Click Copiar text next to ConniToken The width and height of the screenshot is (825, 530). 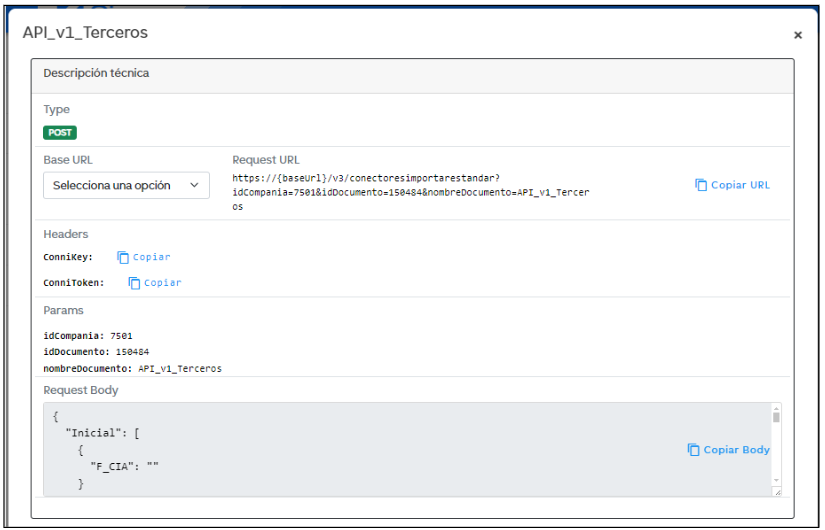coord(163,283)
